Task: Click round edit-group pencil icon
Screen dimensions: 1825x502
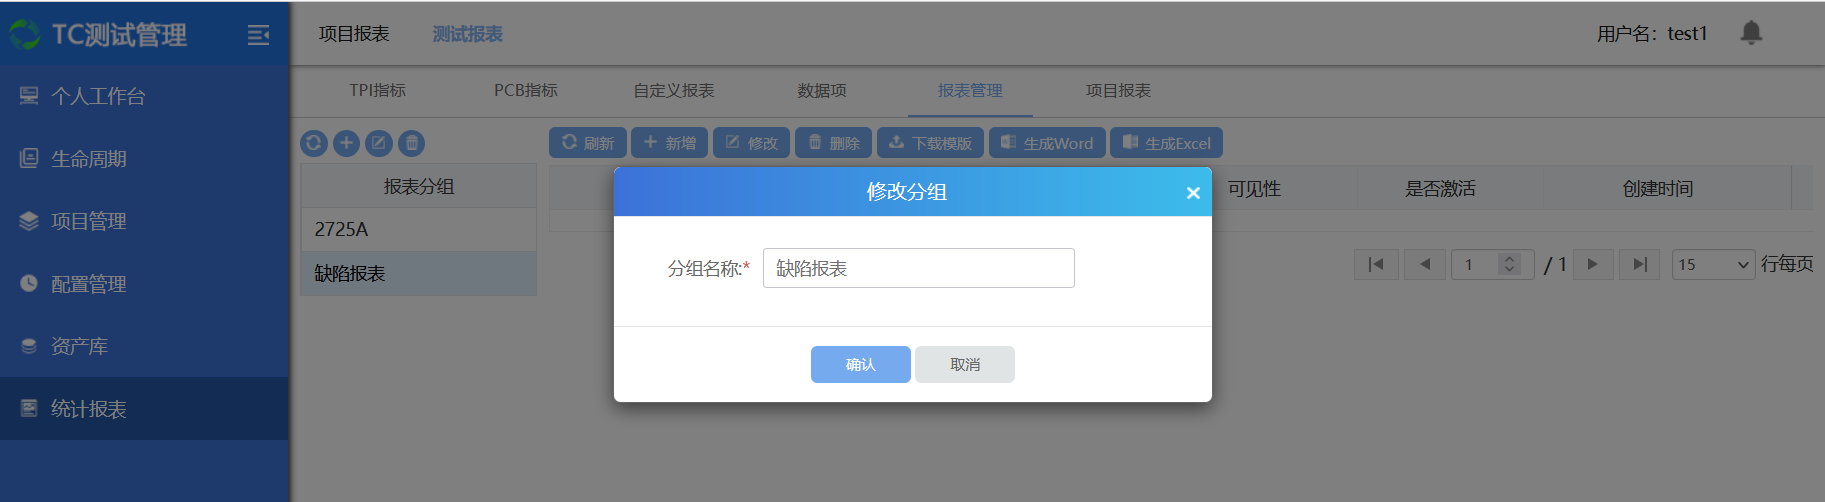Action: [379, 143]
